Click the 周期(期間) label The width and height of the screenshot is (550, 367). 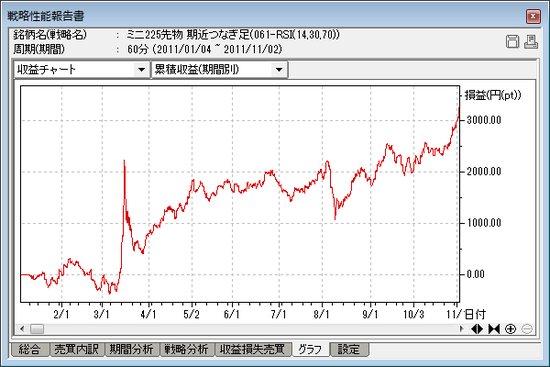[39, 49]
